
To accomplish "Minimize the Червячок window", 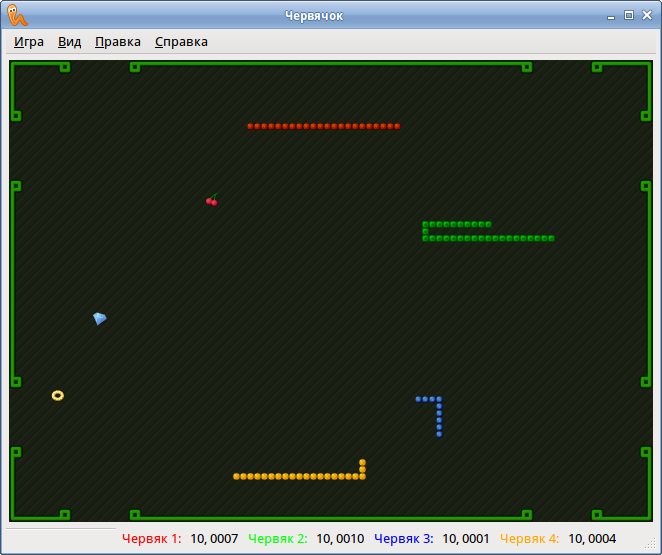I will pyautogui.click(x=612, y=15).
